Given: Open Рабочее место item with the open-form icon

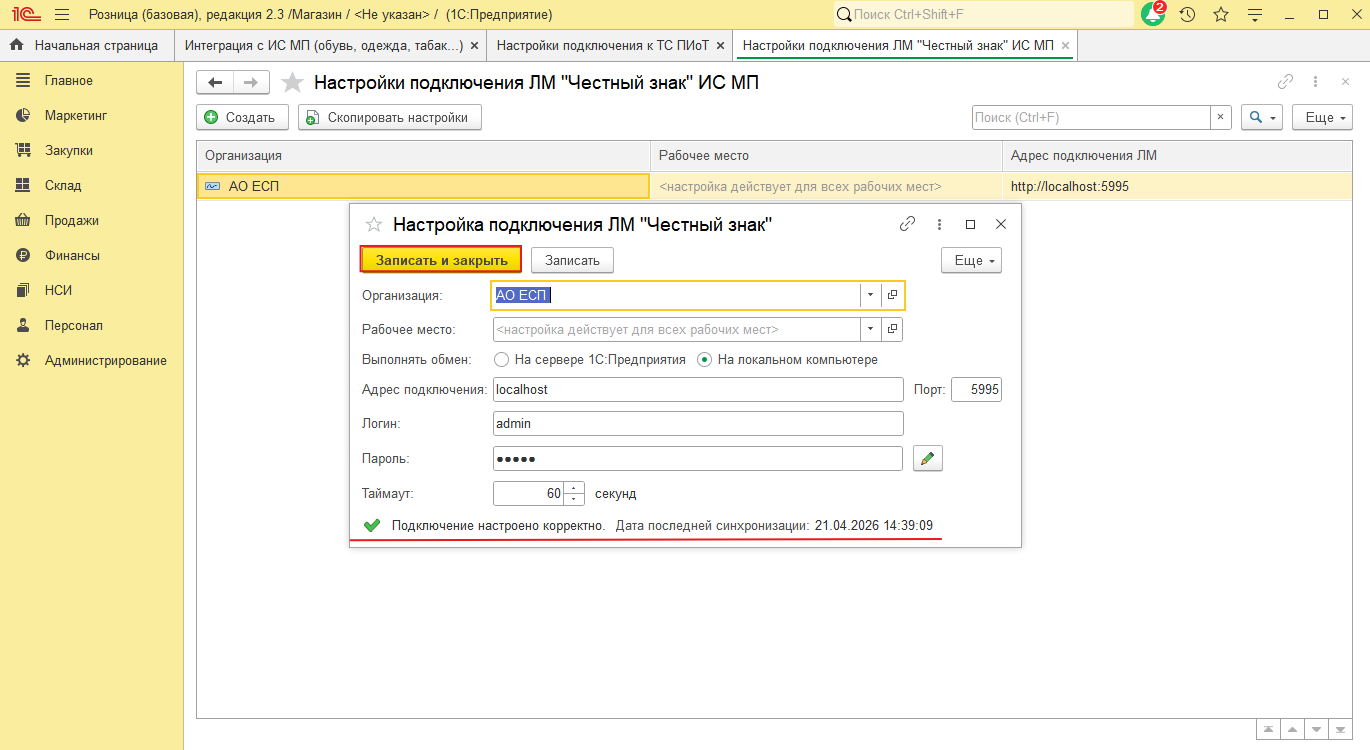Looking at the screenshot, I should pos(893,329).
